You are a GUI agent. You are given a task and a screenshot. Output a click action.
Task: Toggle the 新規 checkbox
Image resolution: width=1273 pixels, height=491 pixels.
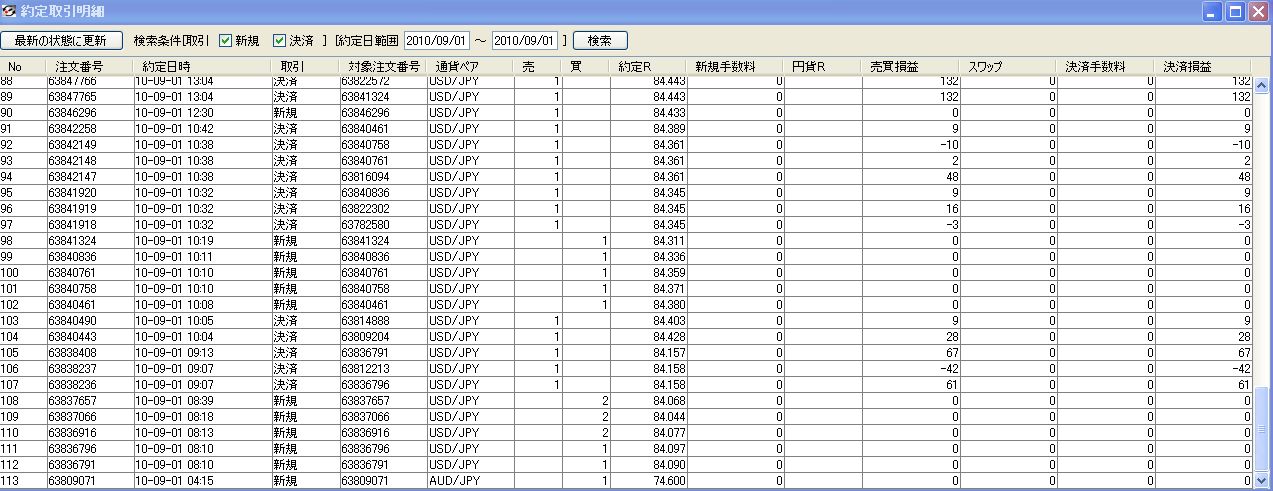pos(225,41)
